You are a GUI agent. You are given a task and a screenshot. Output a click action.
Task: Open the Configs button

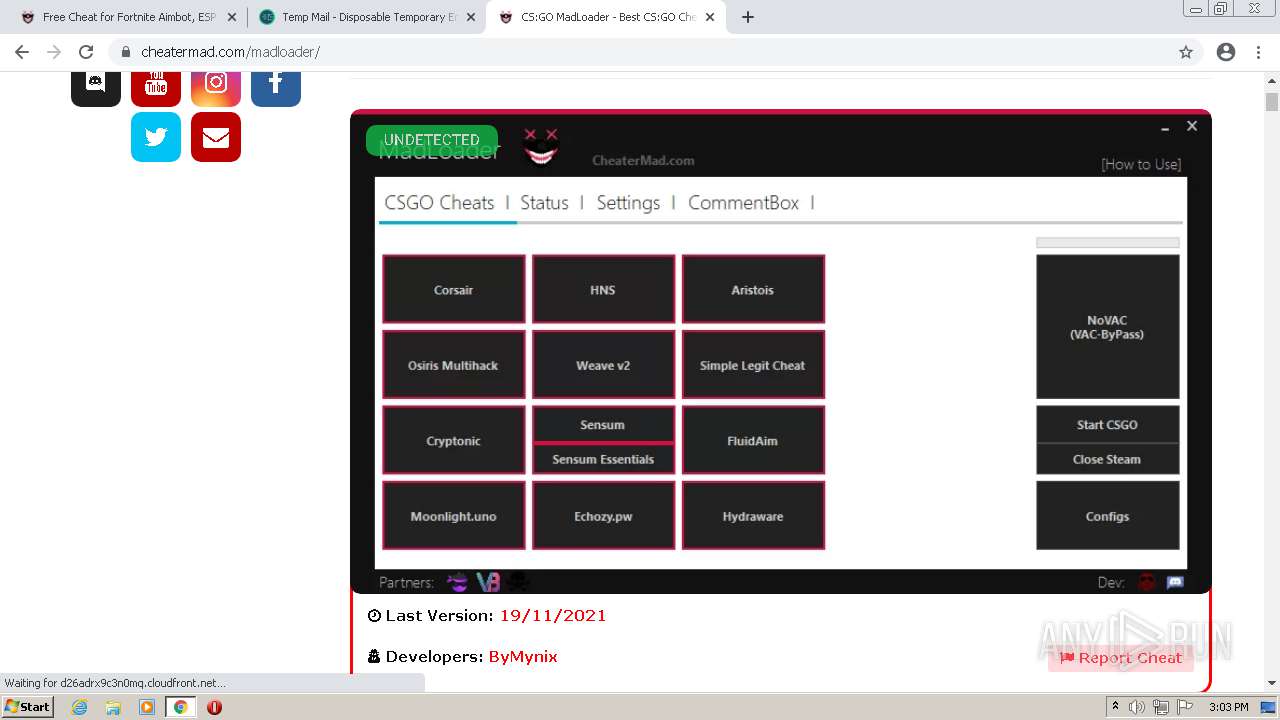click(x=1107, y=516)
